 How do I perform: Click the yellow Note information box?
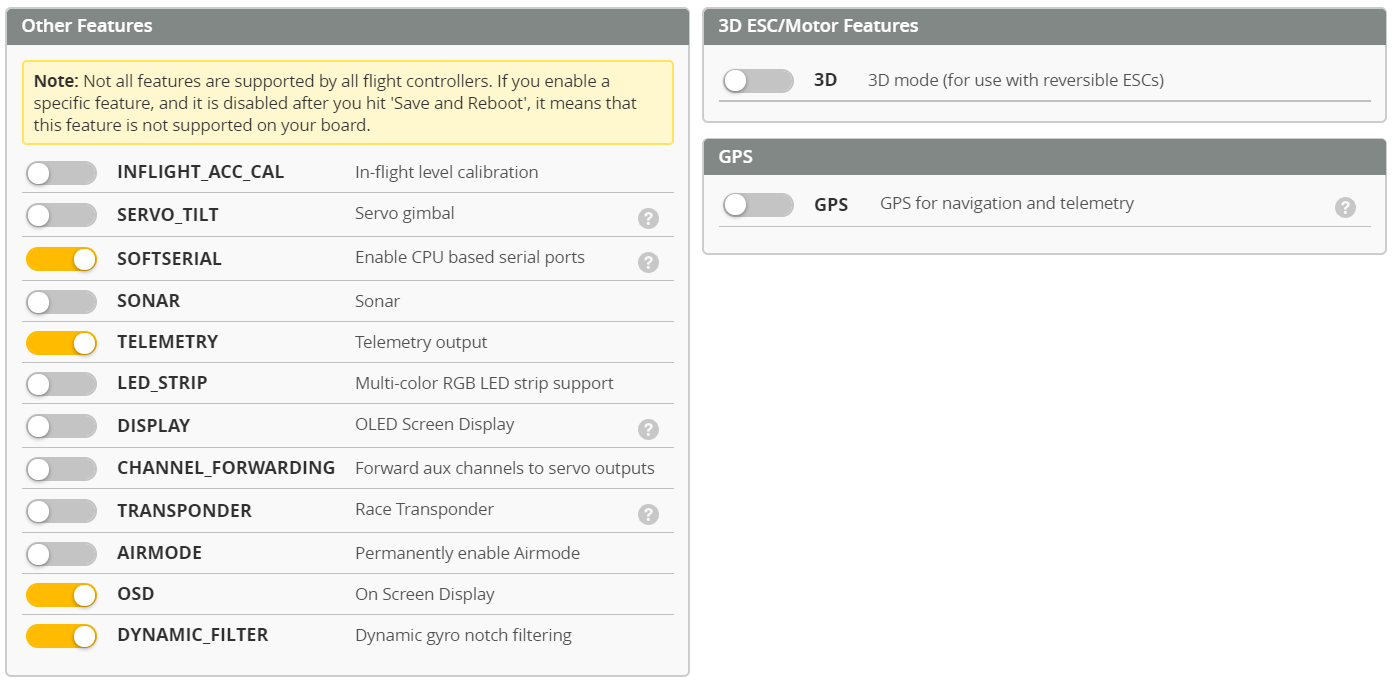(x=347, y=103)
